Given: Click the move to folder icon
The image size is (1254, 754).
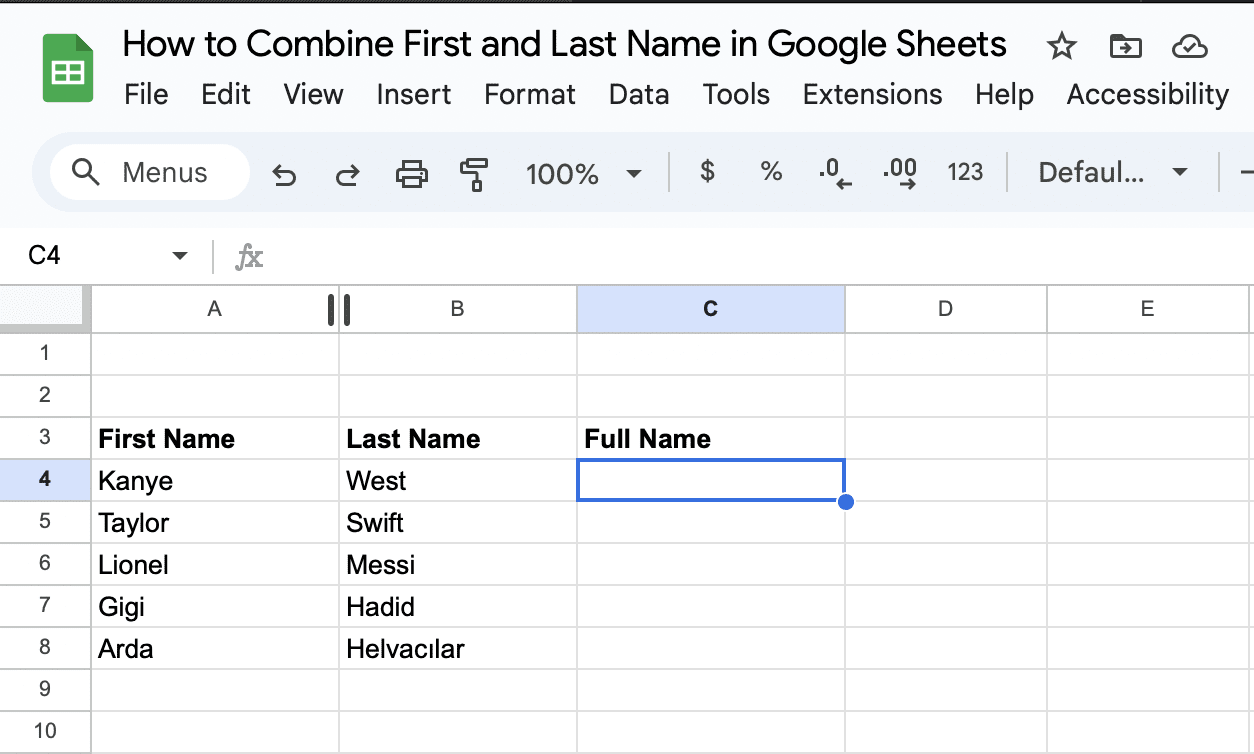Looking at the screenshot, I should pyautogui.click(x=1125, y=46).
